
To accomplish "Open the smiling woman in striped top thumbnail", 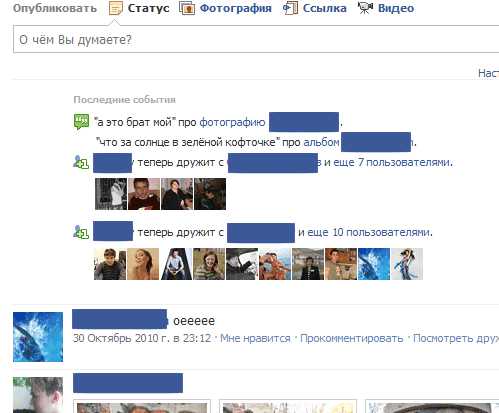I will click(209, 264).
